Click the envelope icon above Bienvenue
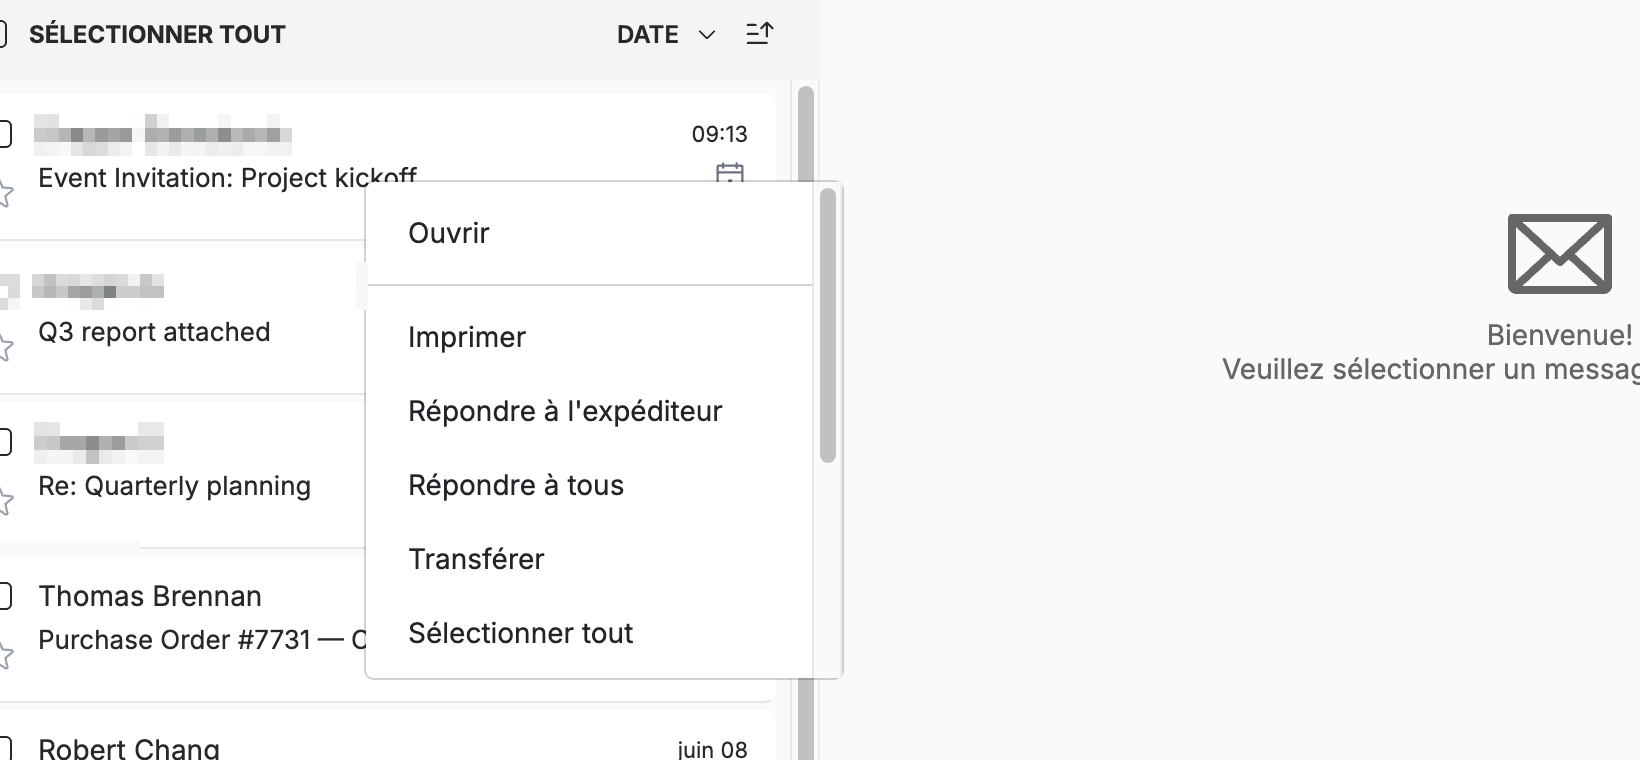Viewport: 1640px width, 760px height. coord(1559,254)
